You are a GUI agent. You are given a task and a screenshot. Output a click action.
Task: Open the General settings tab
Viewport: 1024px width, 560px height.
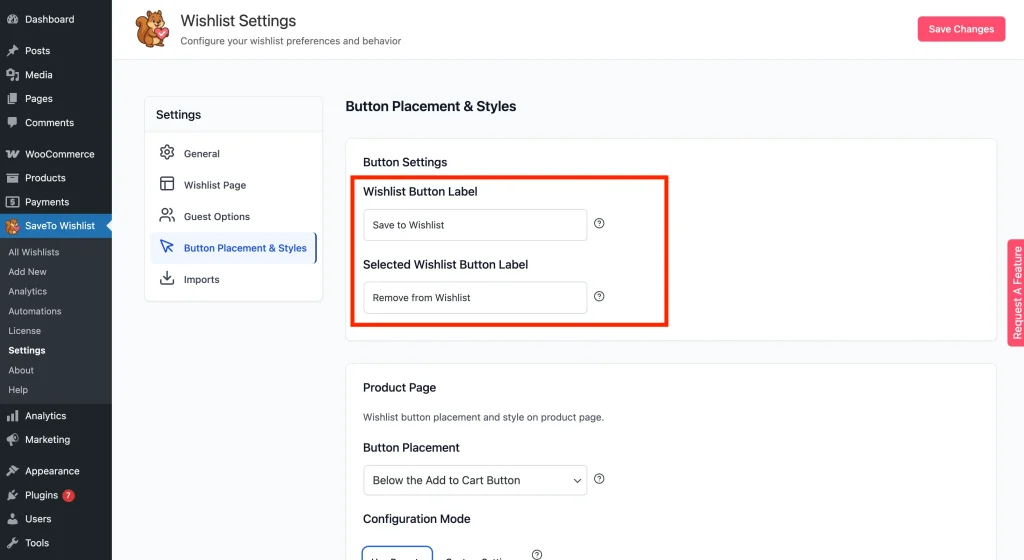[x=233, y=153]
